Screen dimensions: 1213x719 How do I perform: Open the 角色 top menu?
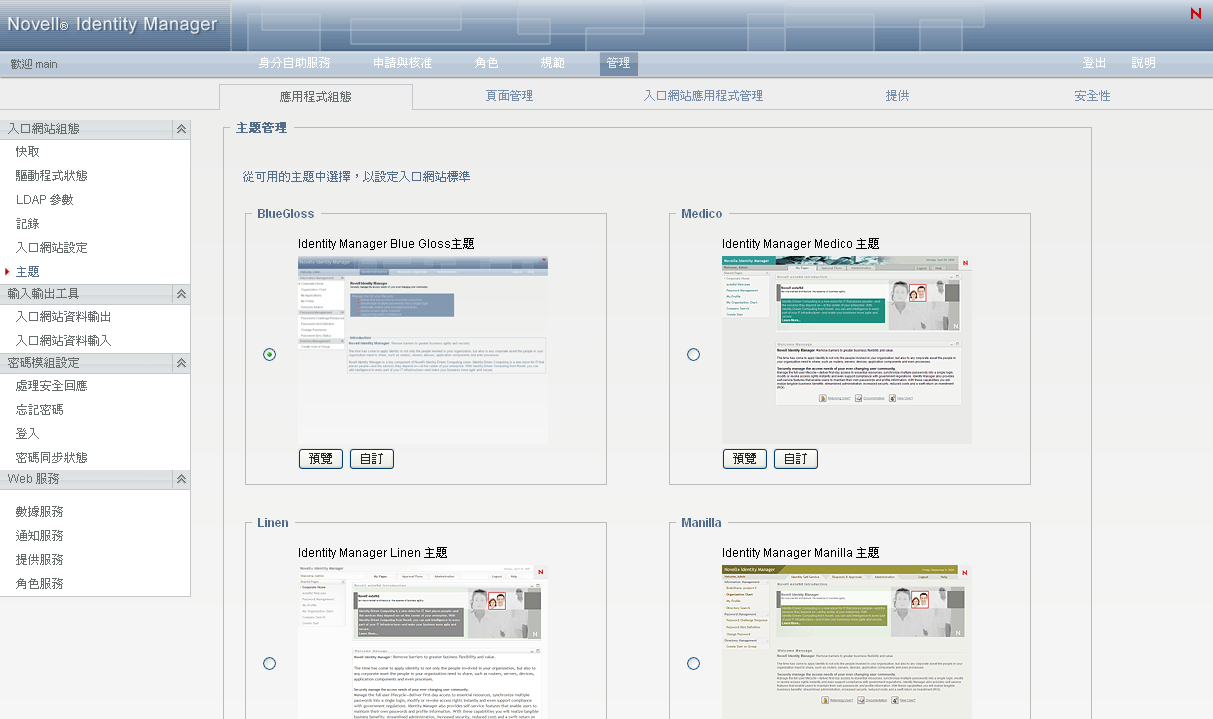(487, 63)
